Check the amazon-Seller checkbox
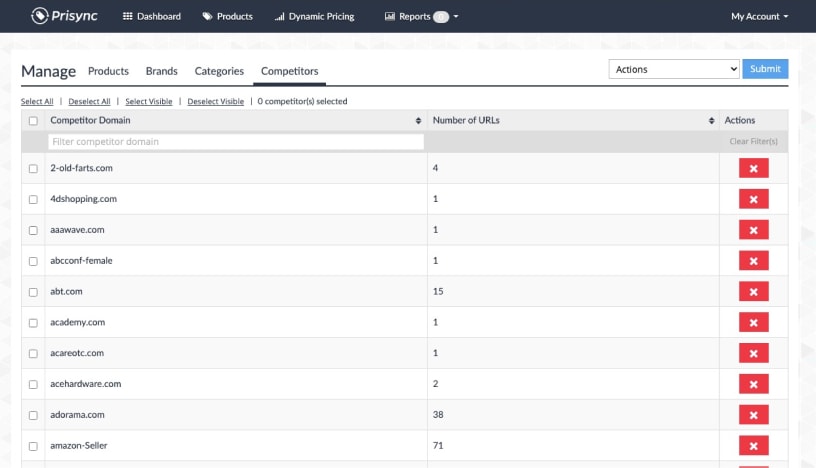Viewport: 816px width, 468px height. pos(33,446)
